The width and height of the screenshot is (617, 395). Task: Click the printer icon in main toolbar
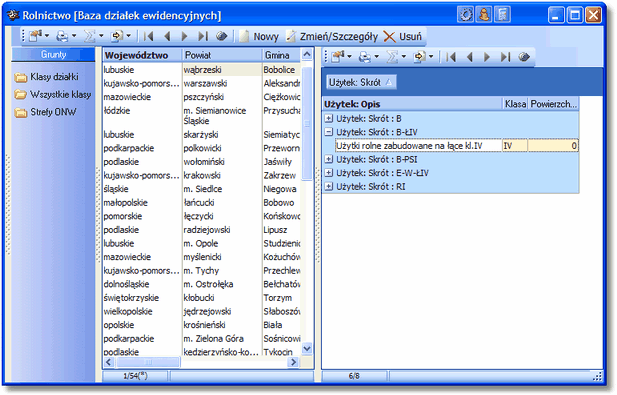[62, 36]
